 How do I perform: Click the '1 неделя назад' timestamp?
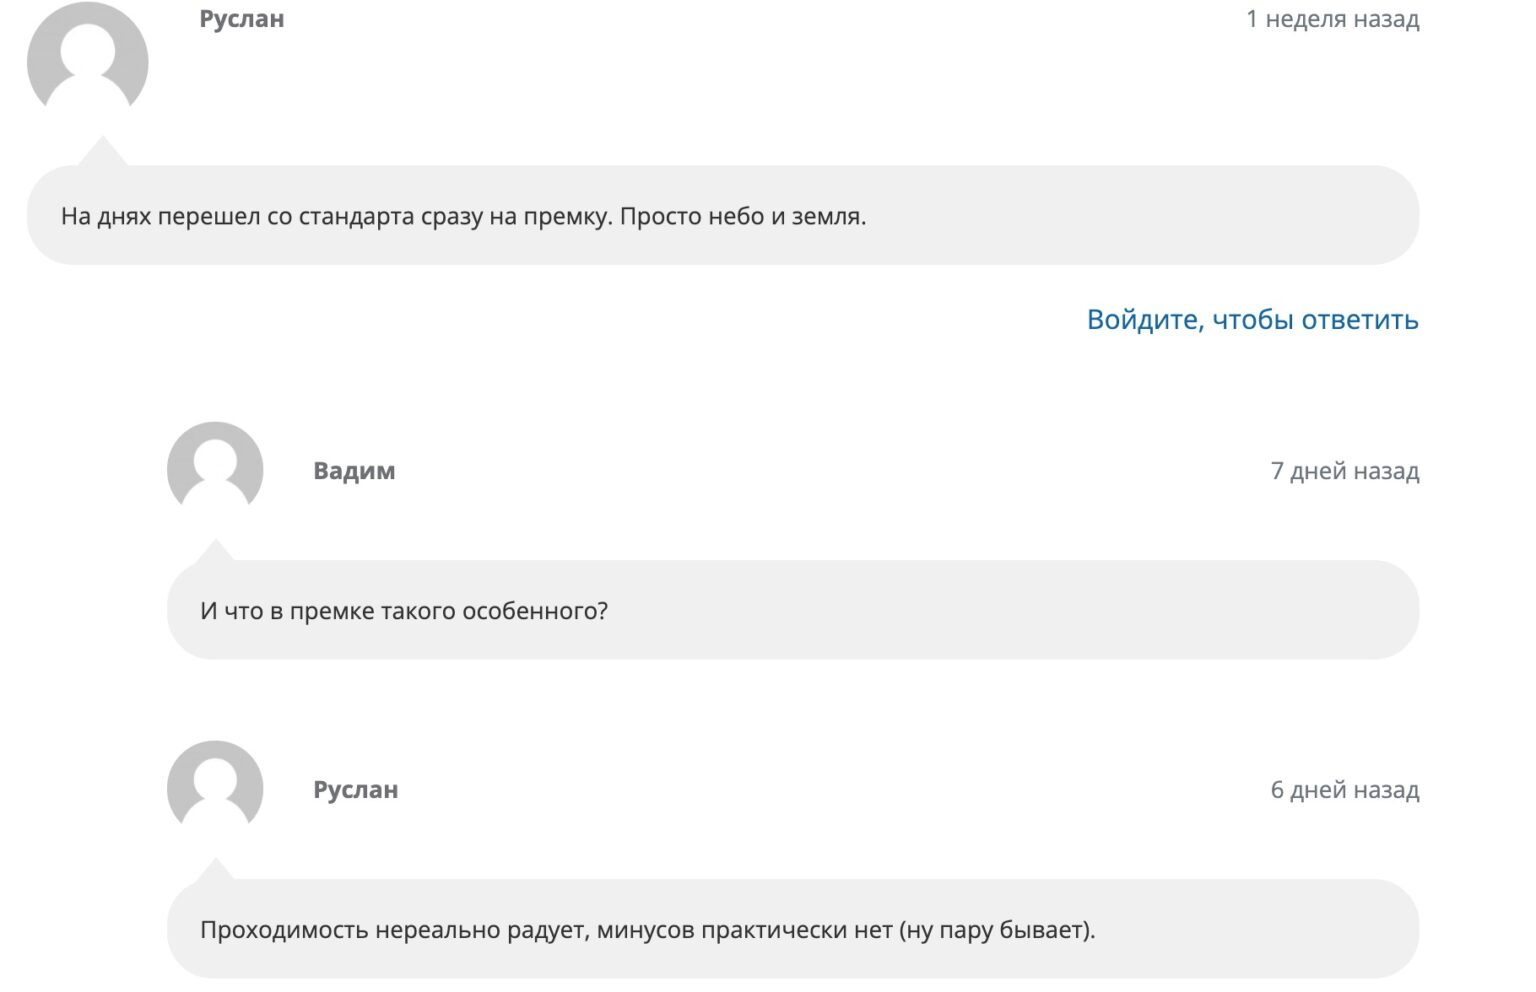pos(1331,18)
